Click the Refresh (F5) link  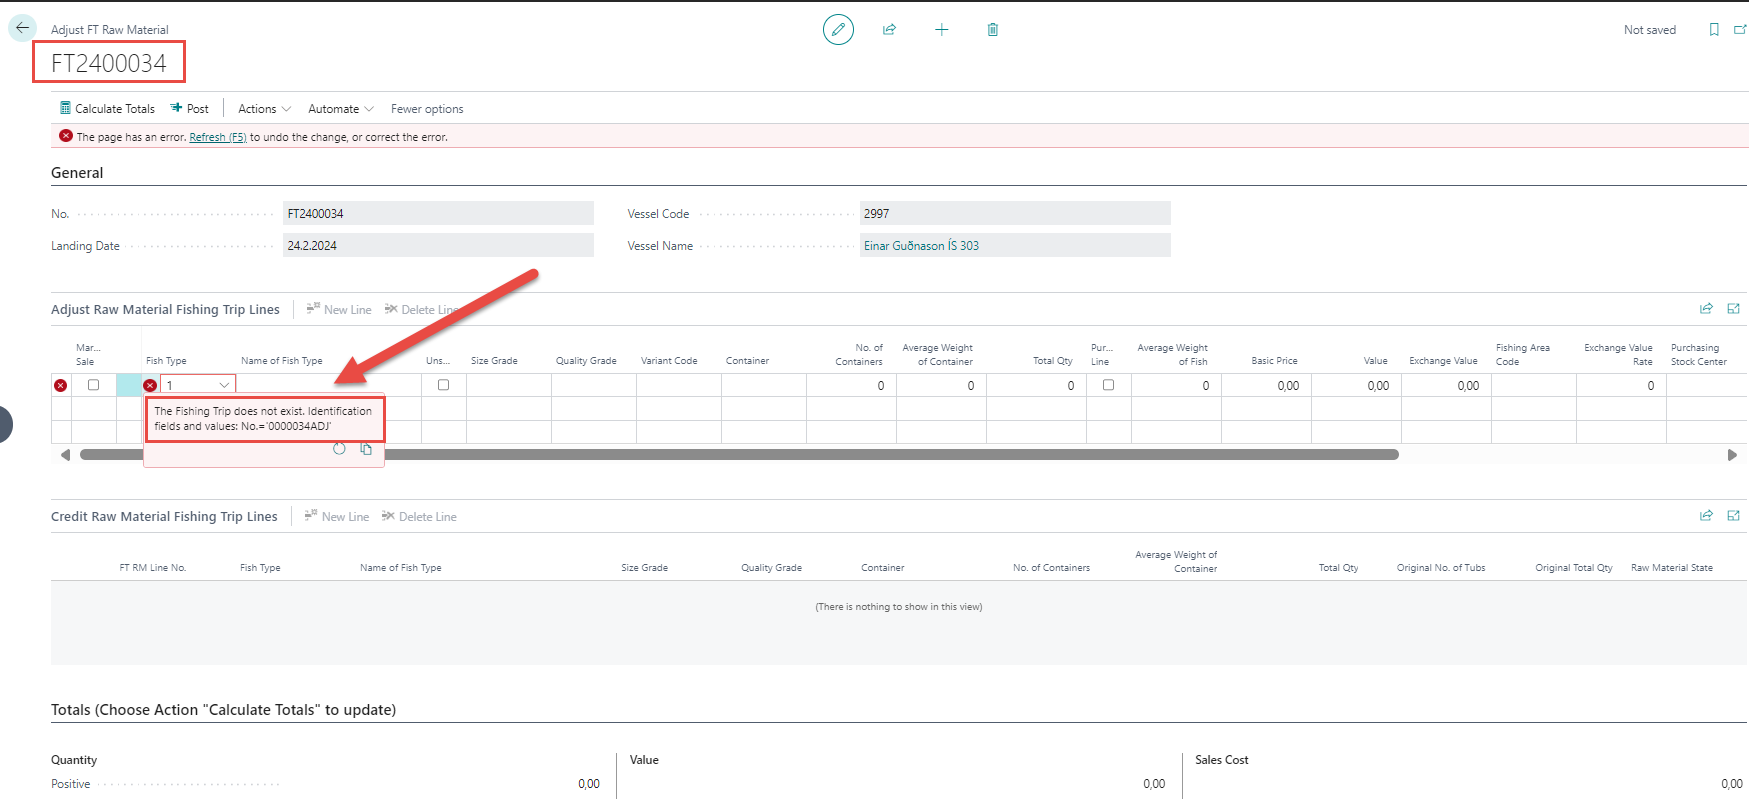[x=218, y=138]
